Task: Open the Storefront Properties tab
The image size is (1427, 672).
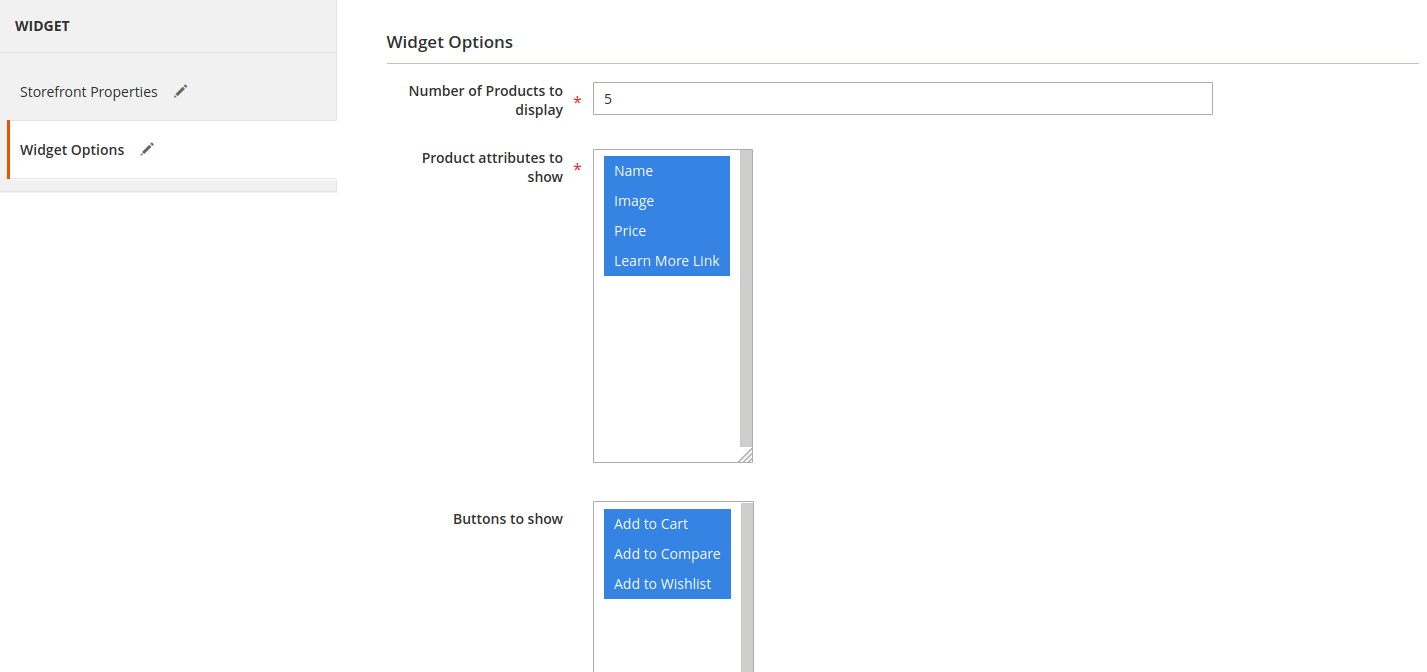Action: click(x=89, y=92)
